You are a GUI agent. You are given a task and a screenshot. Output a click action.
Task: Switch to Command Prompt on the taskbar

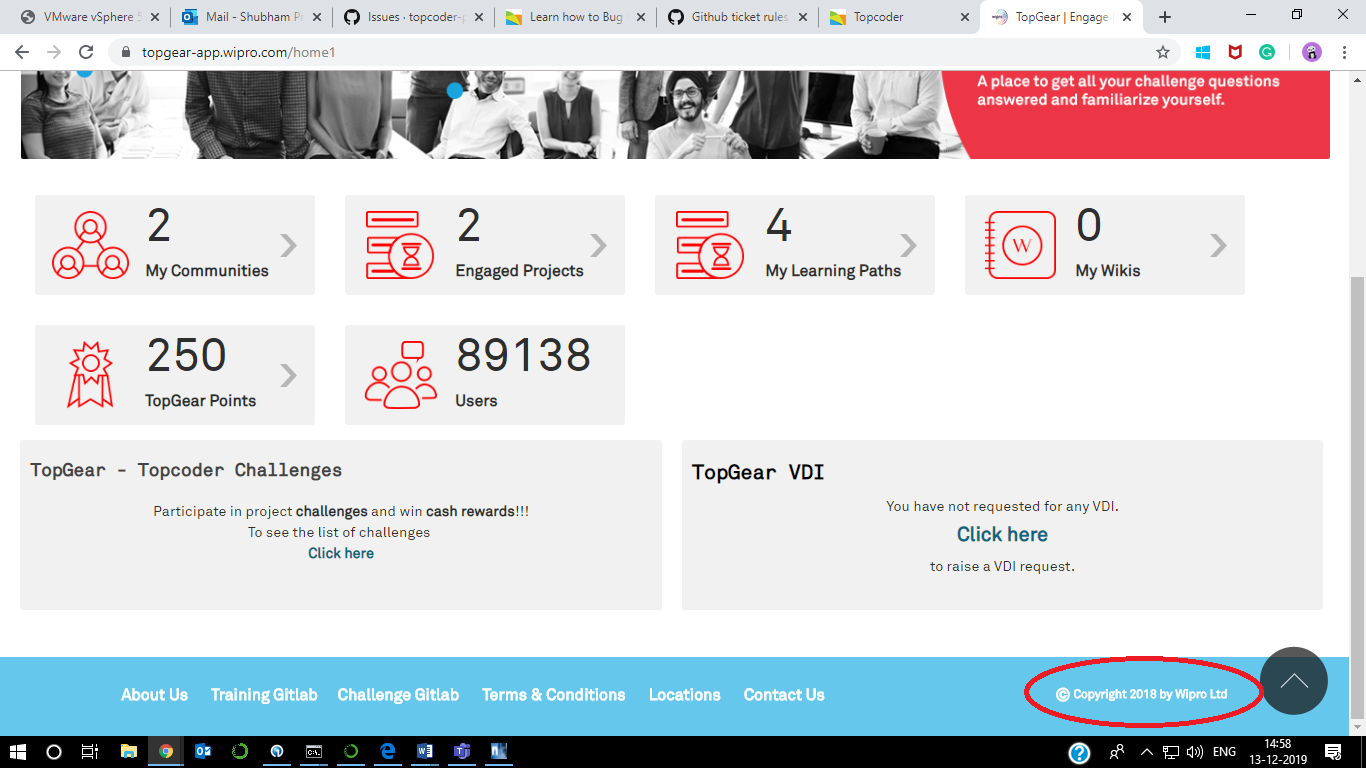pyautogui.click(x=314, y=751)
